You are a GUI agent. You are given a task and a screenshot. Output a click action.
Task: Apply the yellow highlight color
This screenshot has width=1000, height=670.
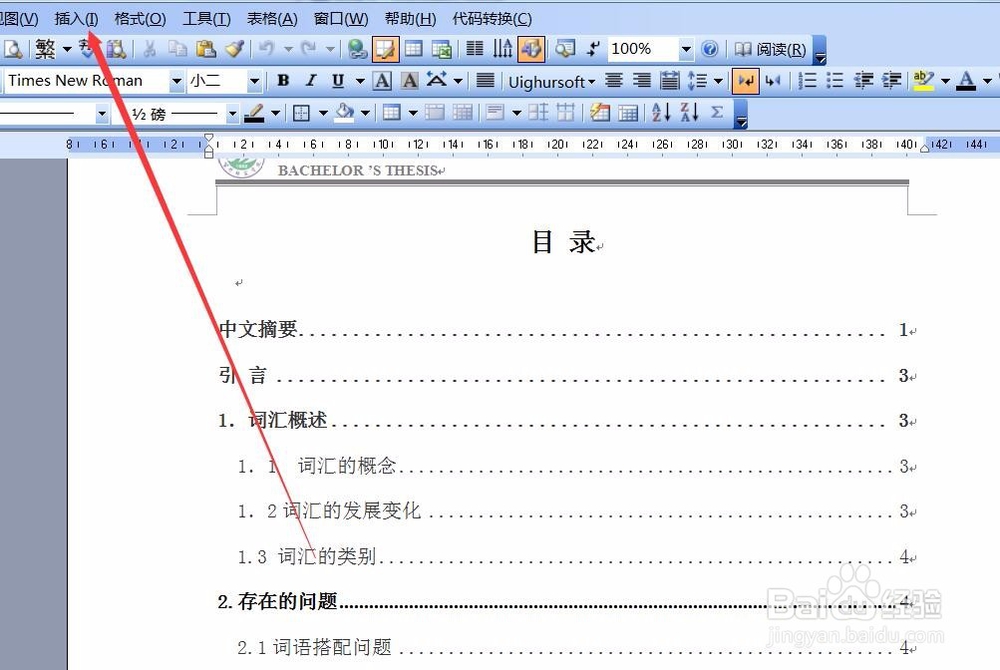pyautogui.click(x=923, y=80)
